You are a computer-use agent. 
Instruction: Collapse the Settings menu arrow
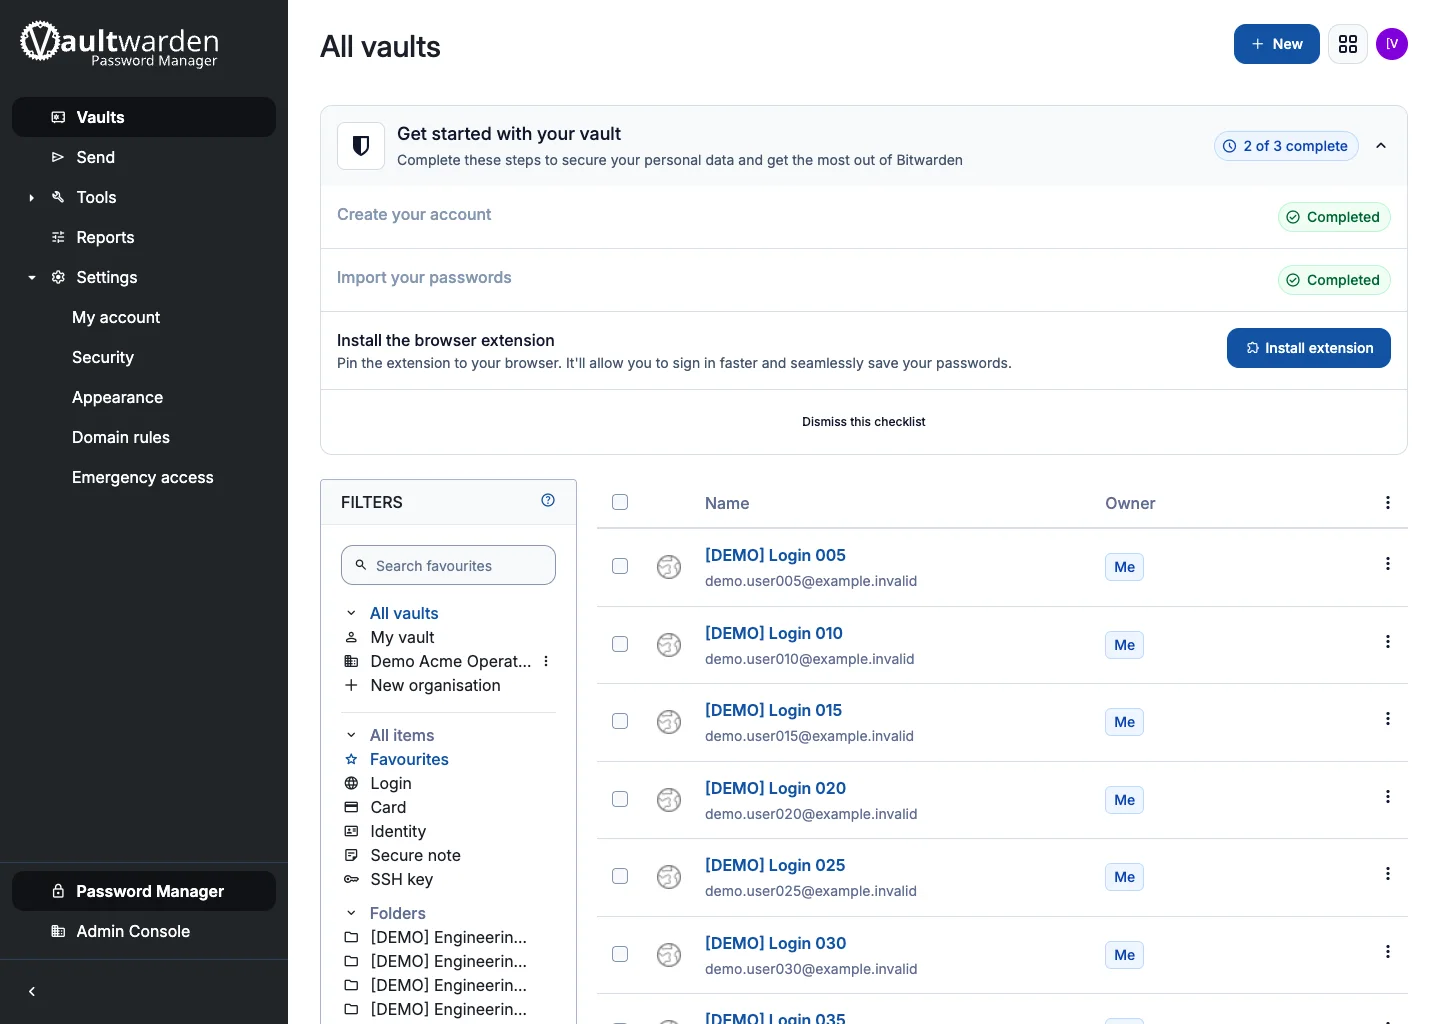tap(32, 278)
